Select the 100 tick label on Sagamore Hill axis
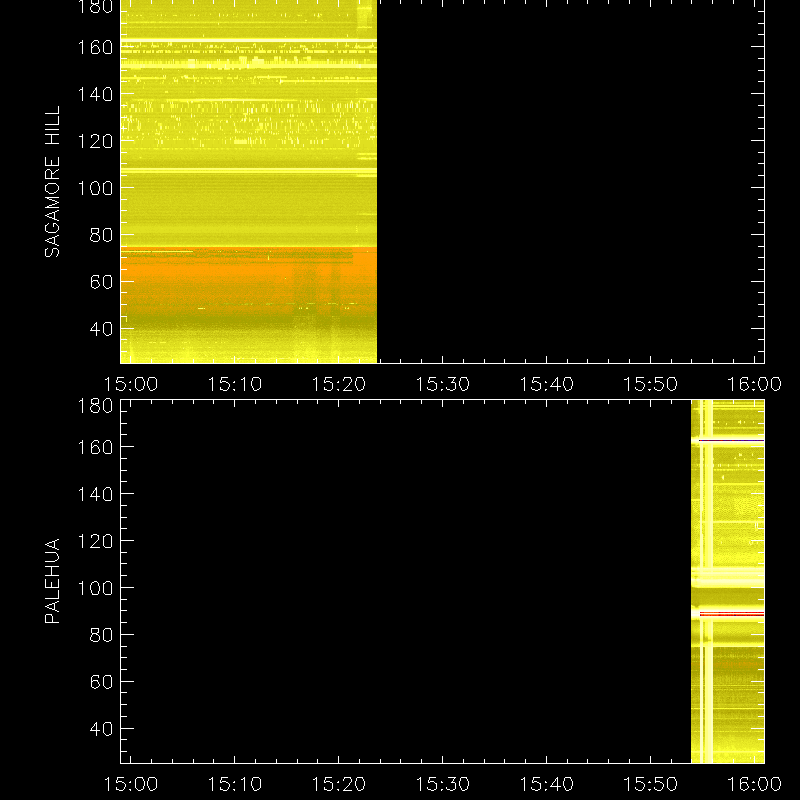 coord(95,188)
